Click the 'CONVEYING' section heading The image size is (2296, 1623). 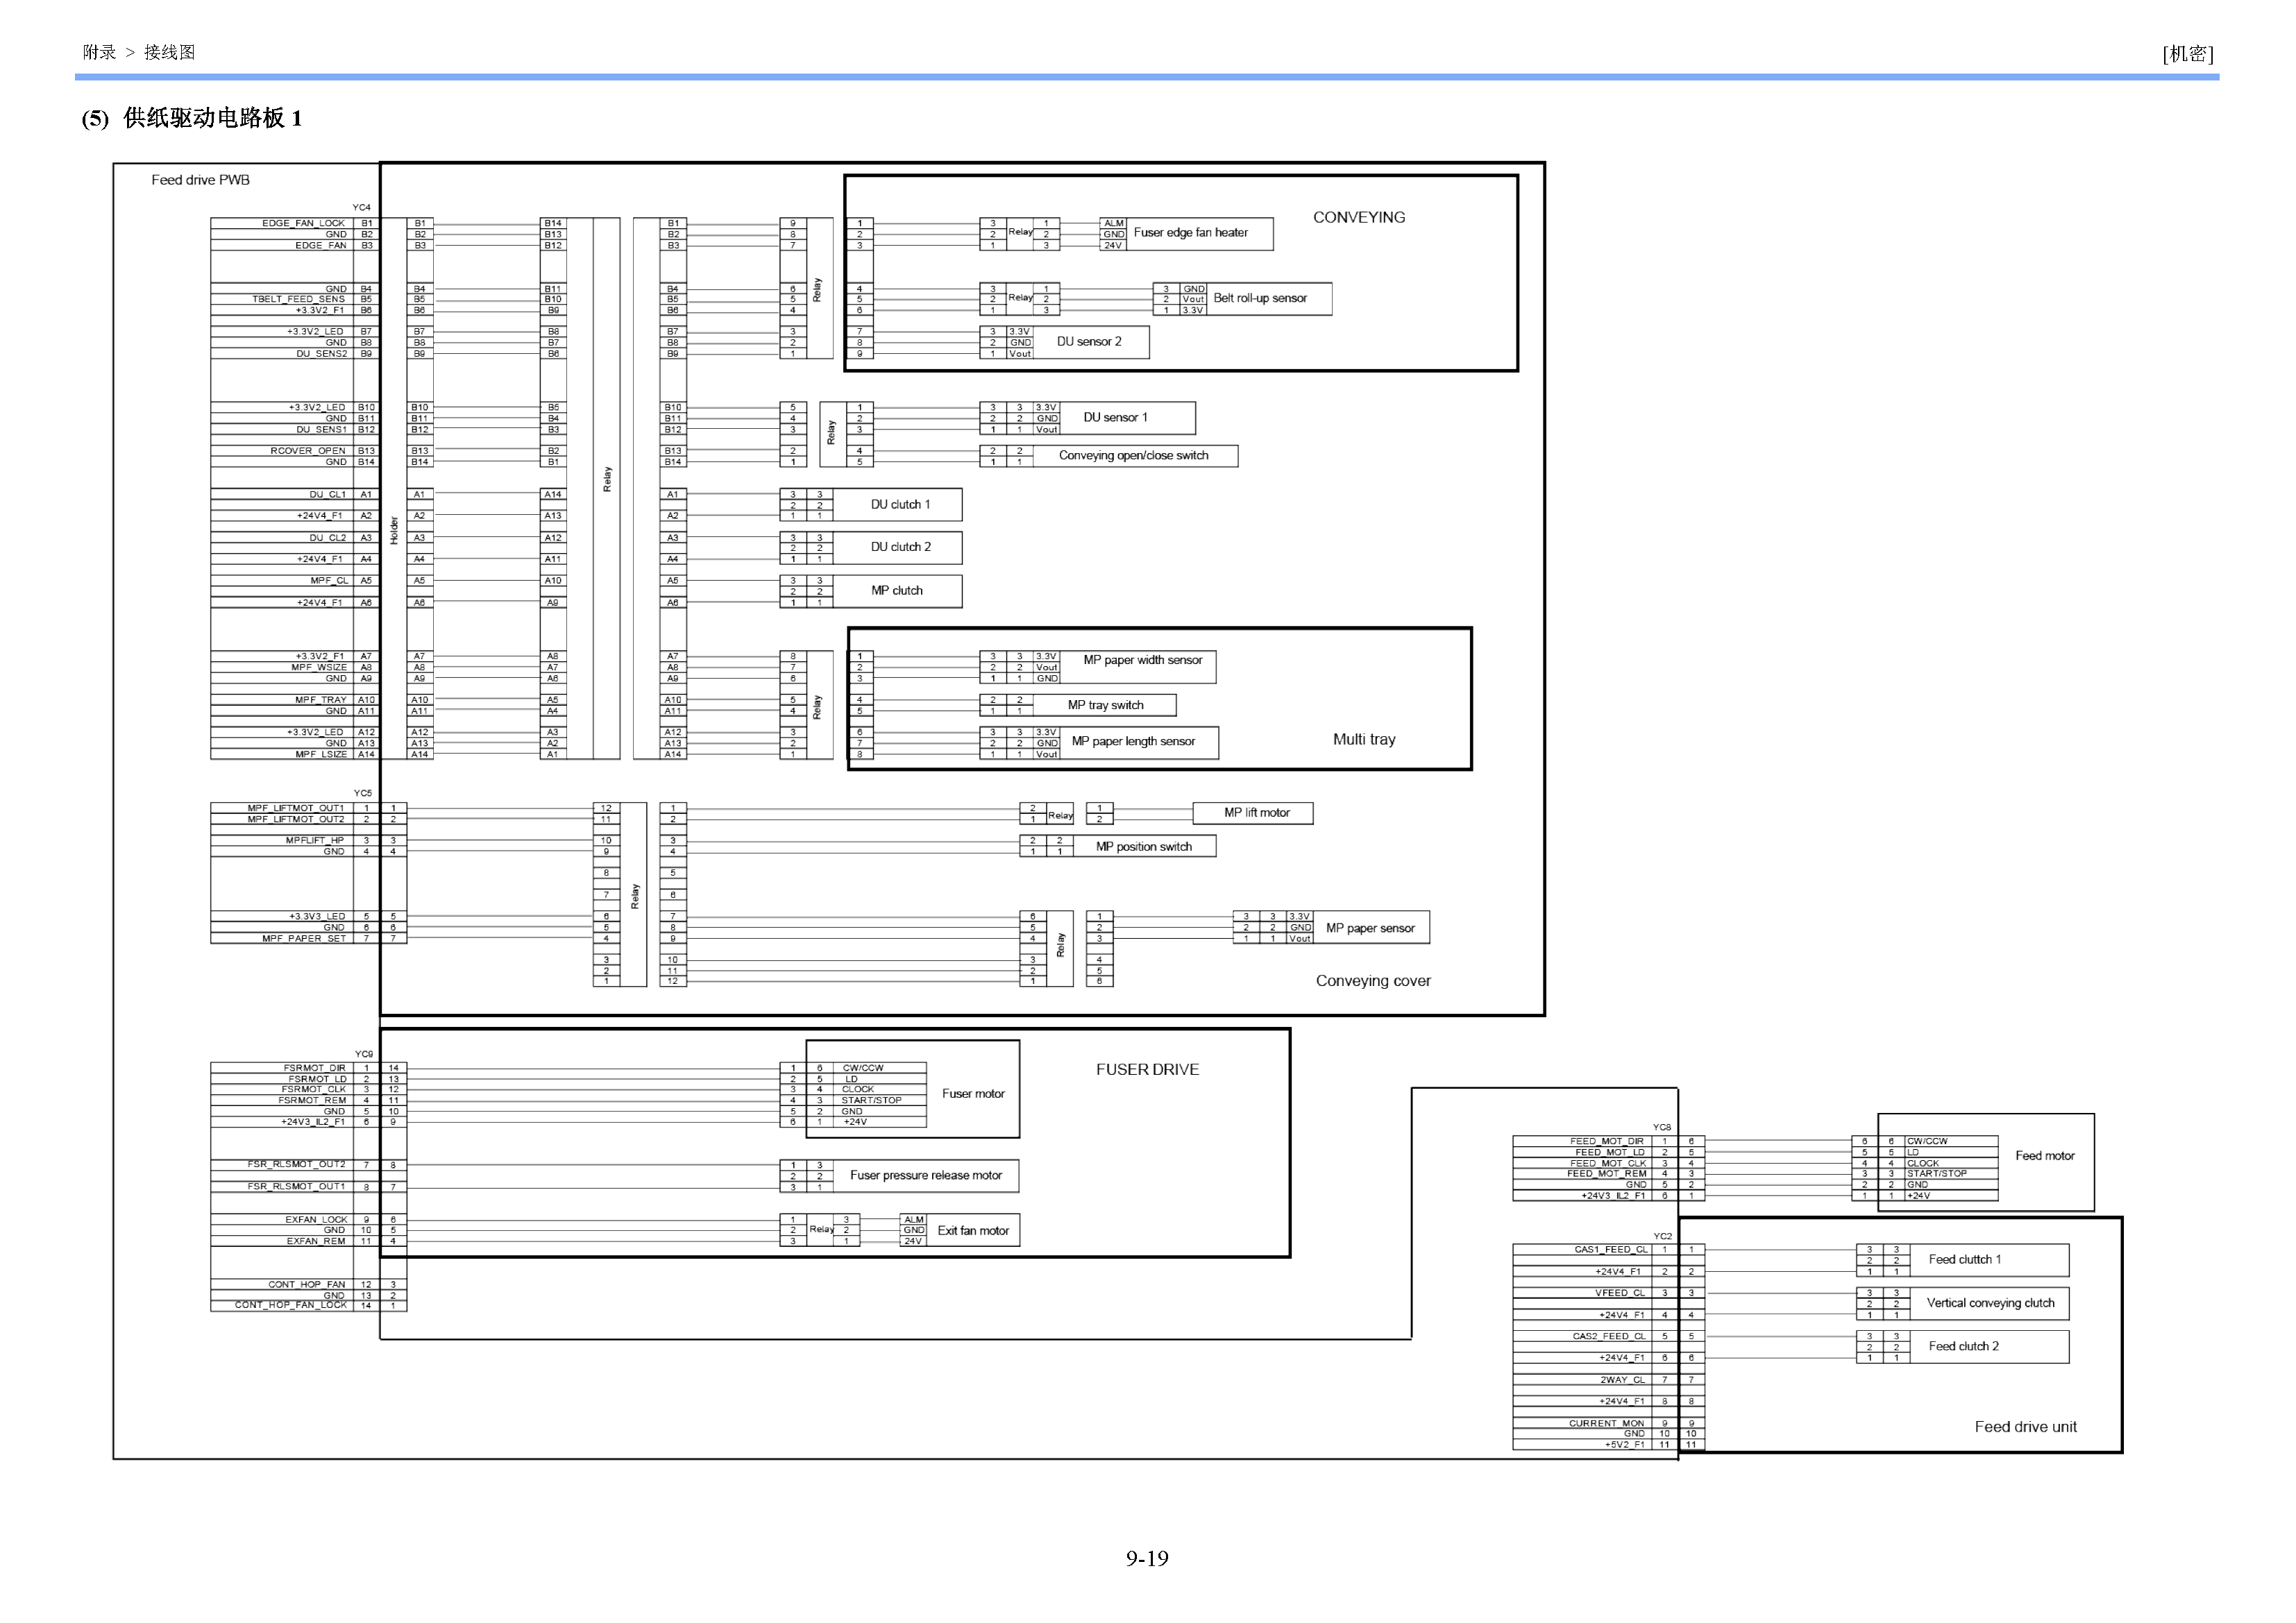tap(1359, 218)
